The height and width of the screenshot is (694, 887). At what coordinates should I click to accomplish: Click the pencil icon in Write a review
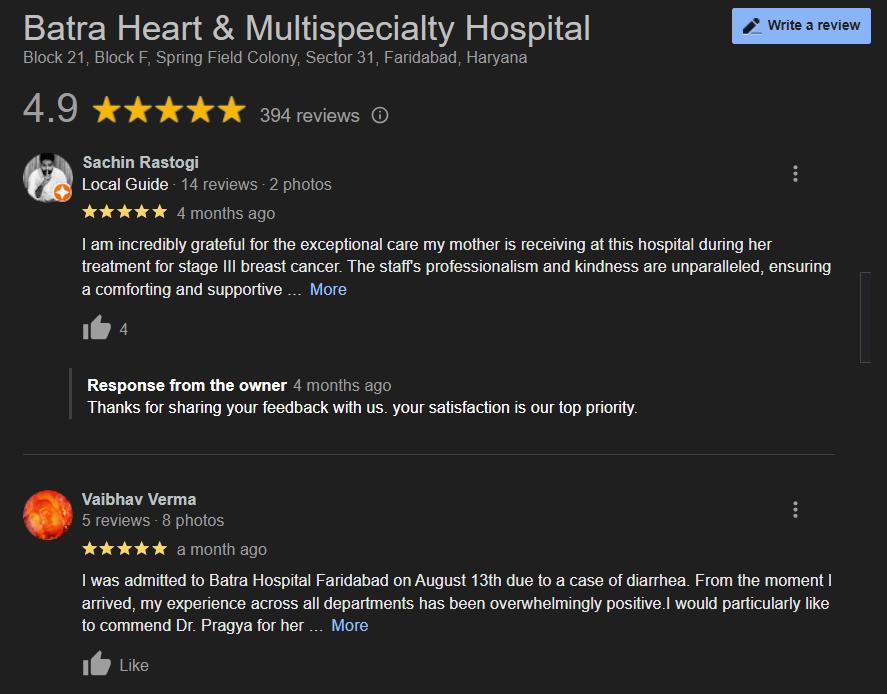pos(752,26)
